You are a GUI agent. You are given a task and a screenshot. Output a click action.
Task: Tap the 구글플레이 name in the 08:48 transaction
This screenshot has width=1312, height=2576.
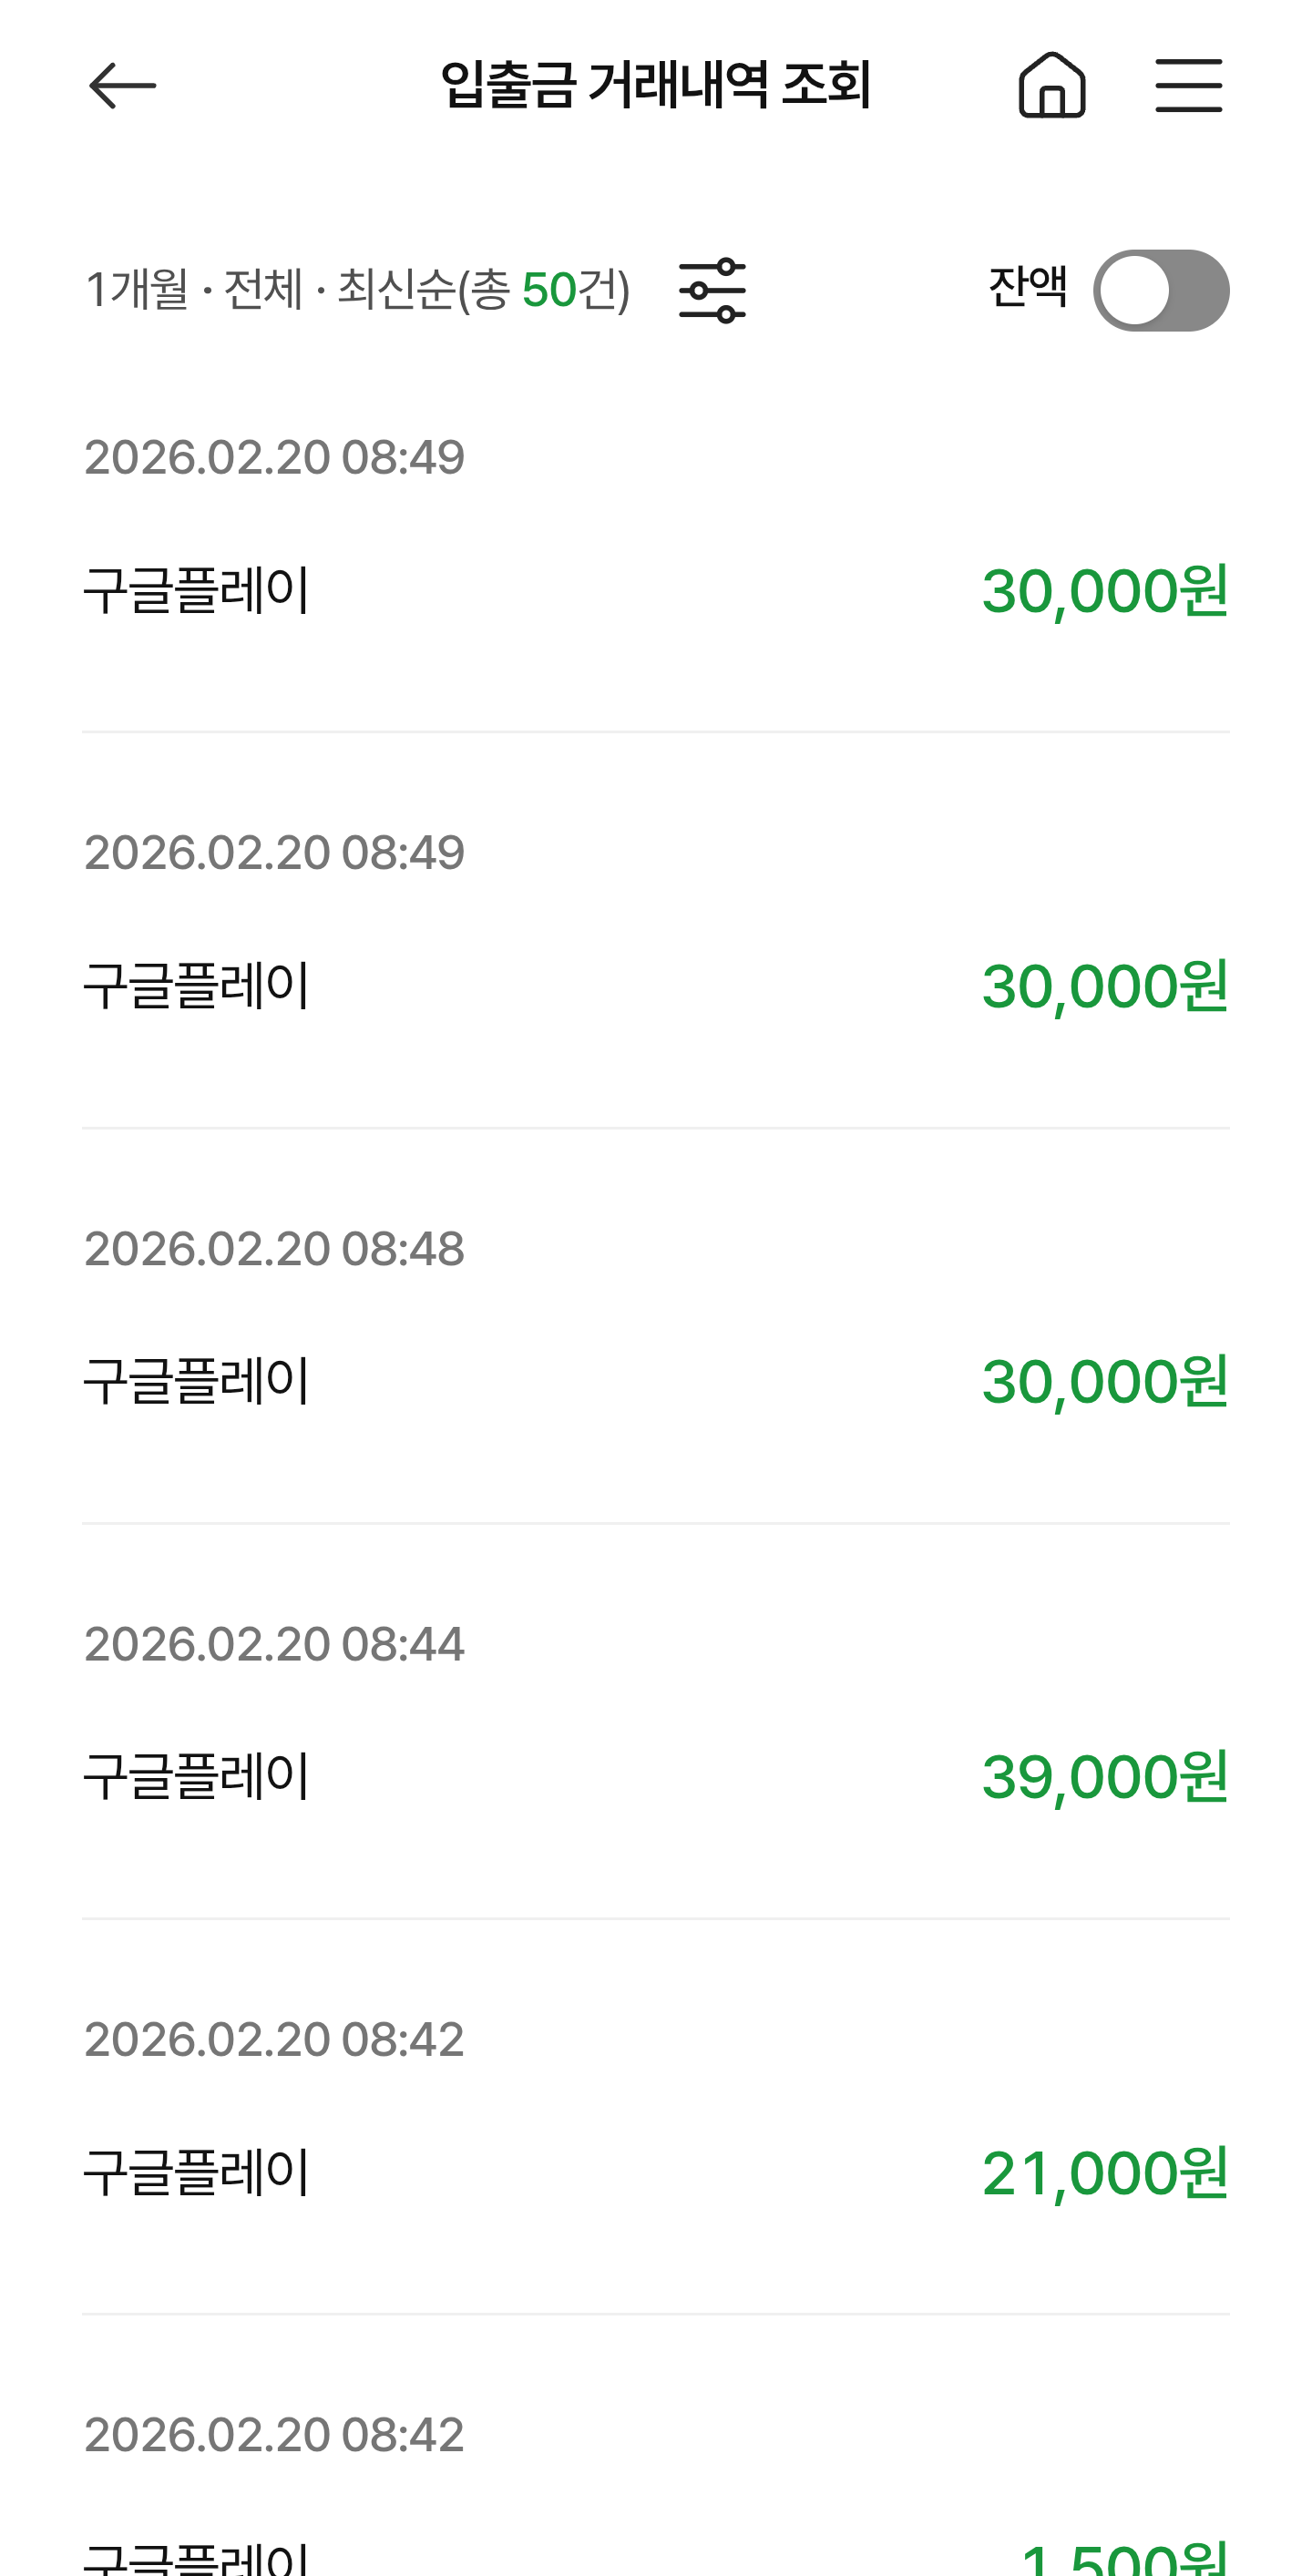tap(196, 1381)
